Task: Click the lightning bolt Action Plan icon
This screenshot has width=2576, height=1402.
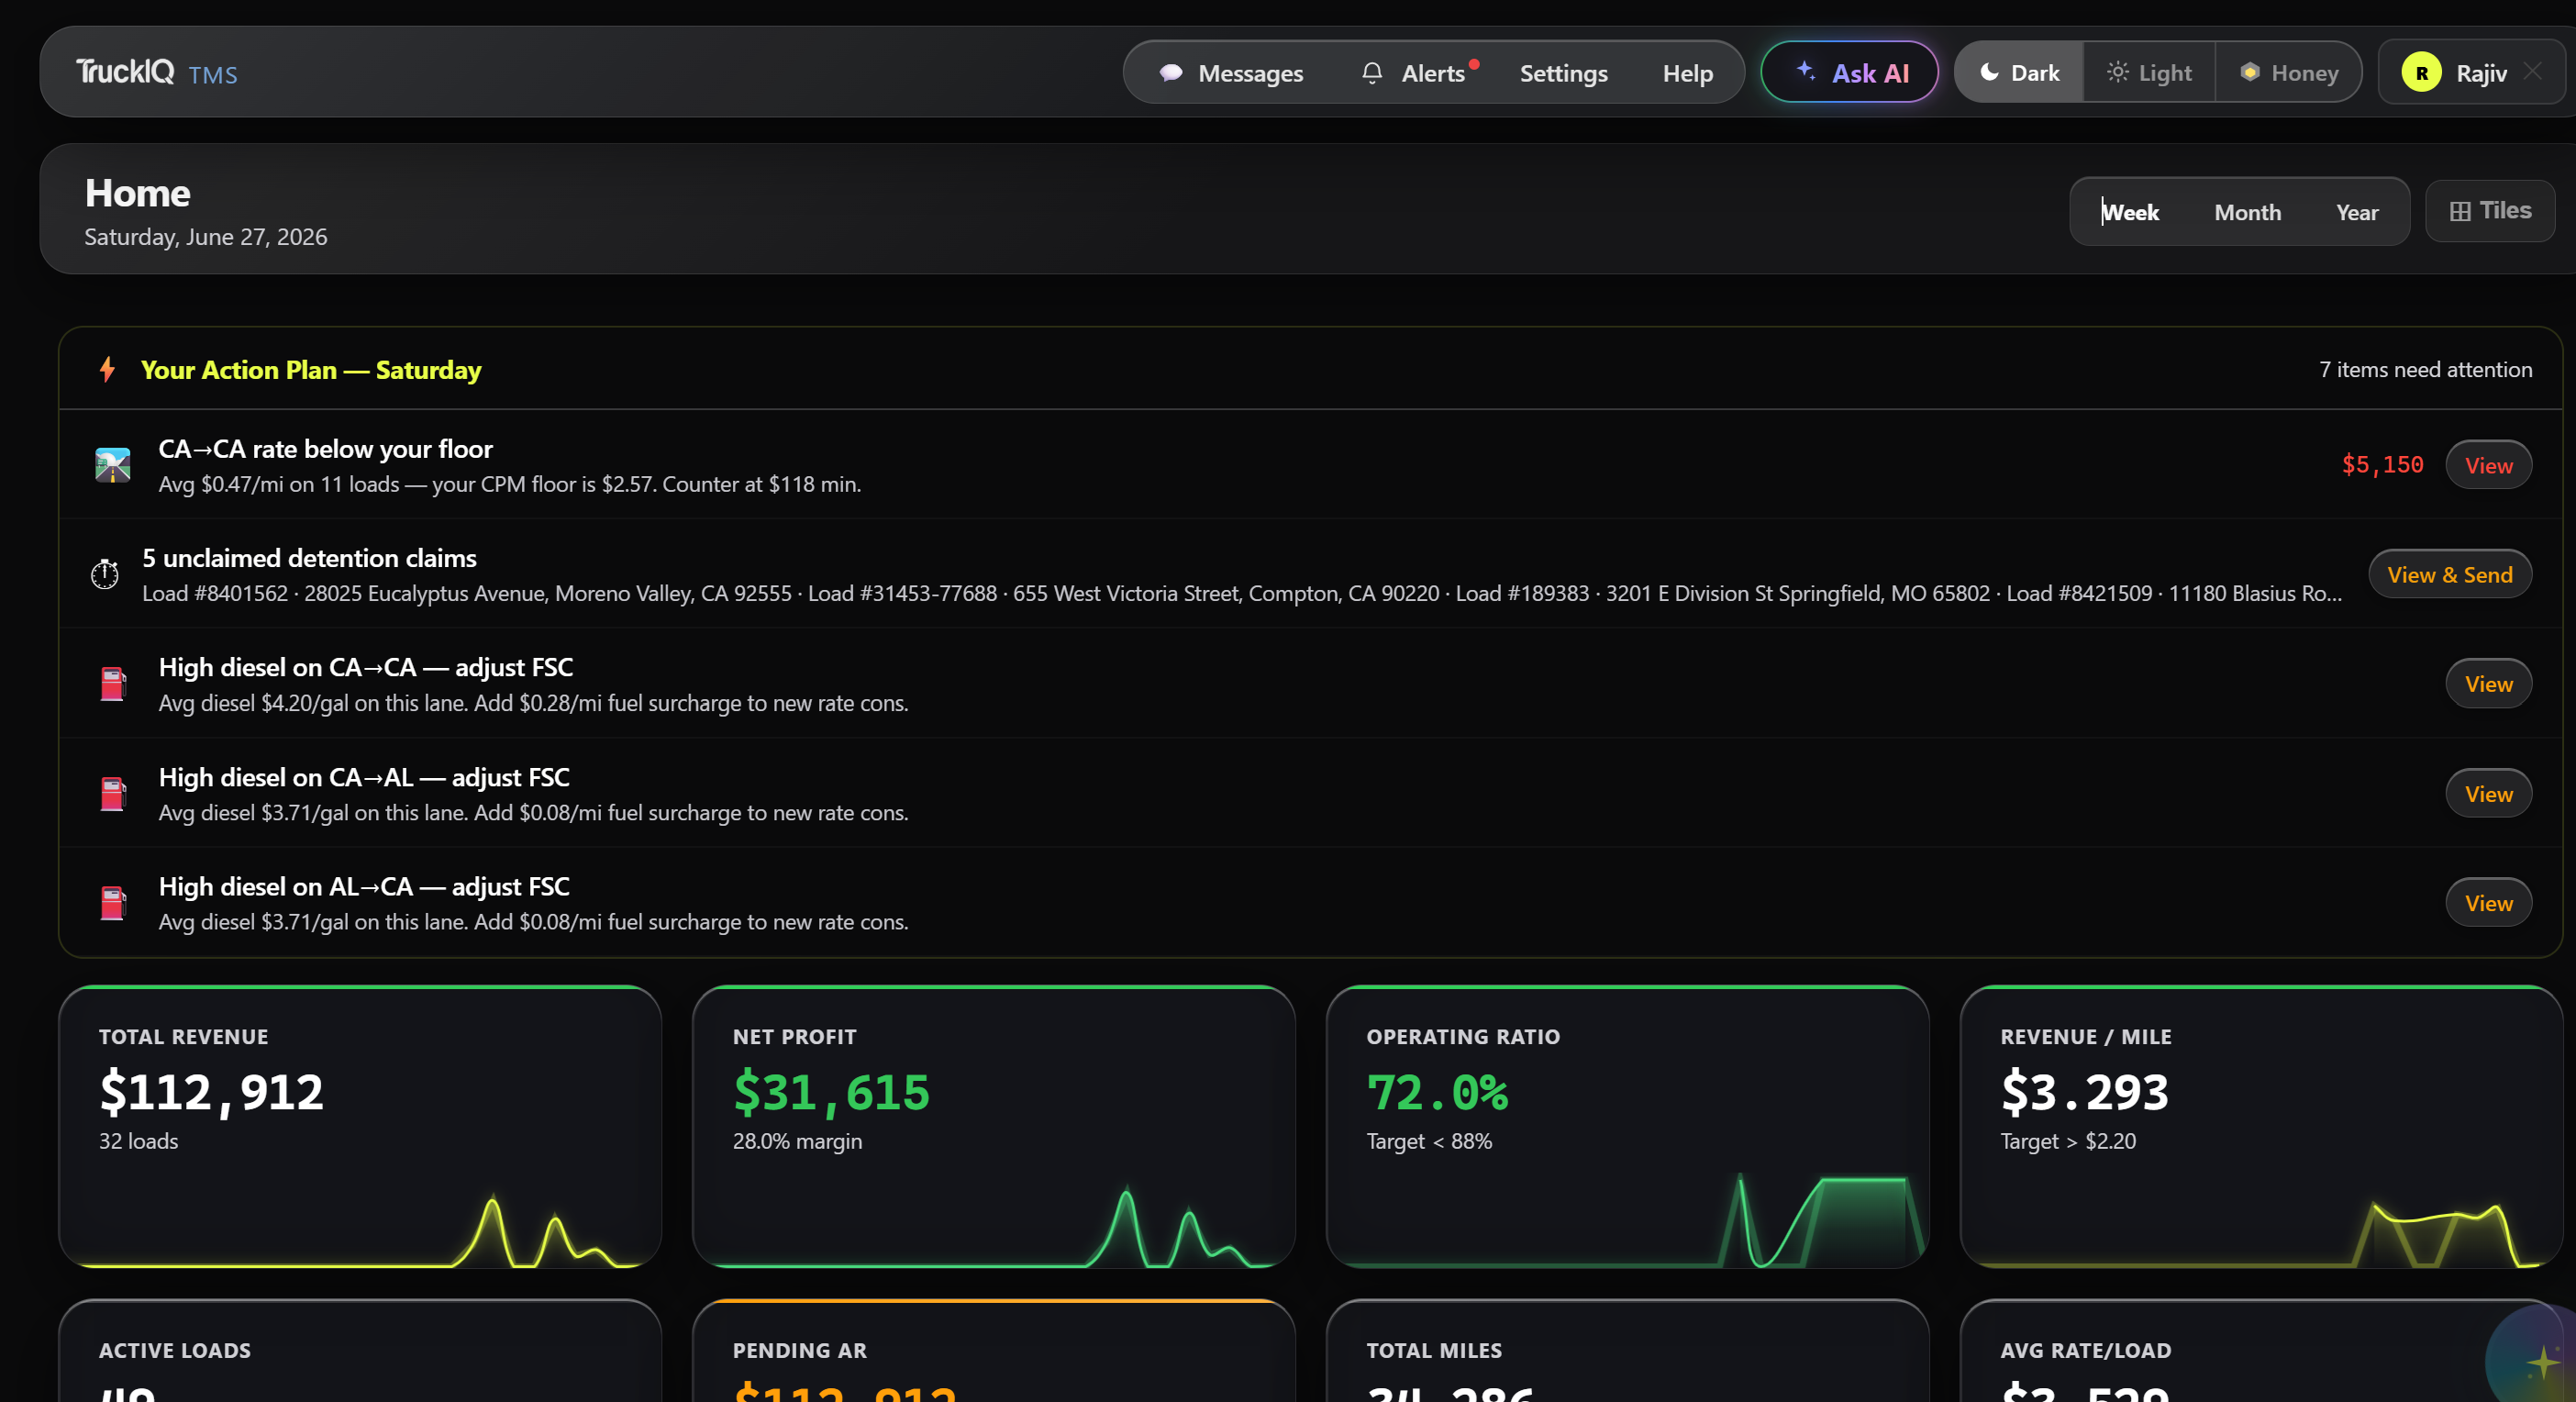Action: [x=107, y=369]
